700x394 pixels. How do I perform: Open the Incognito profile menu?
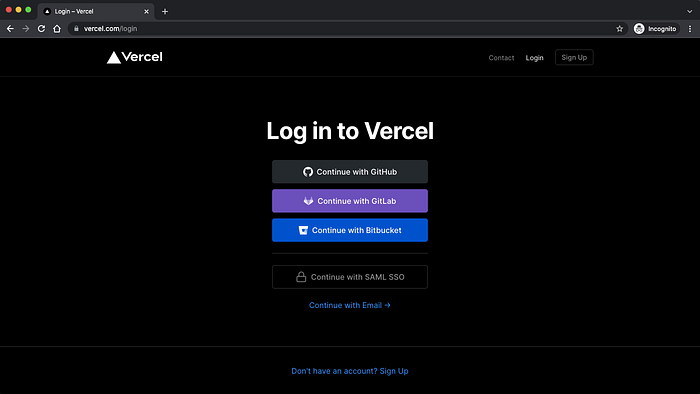[656, 29]
